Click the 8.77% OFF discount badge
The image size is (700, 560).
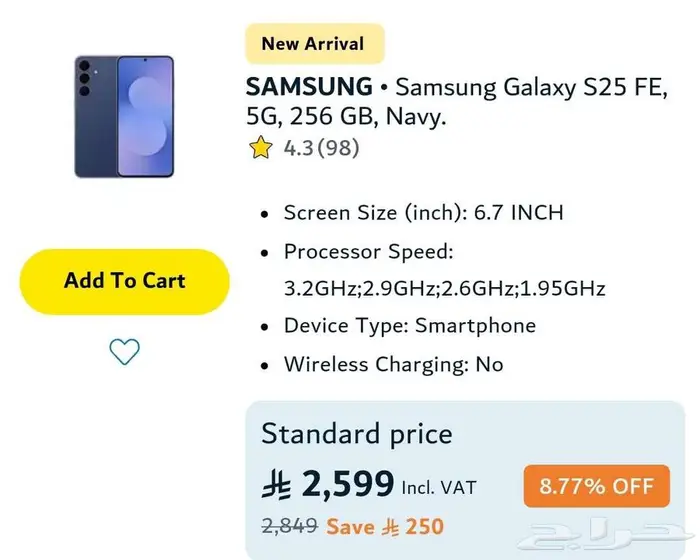pos(595,487)
